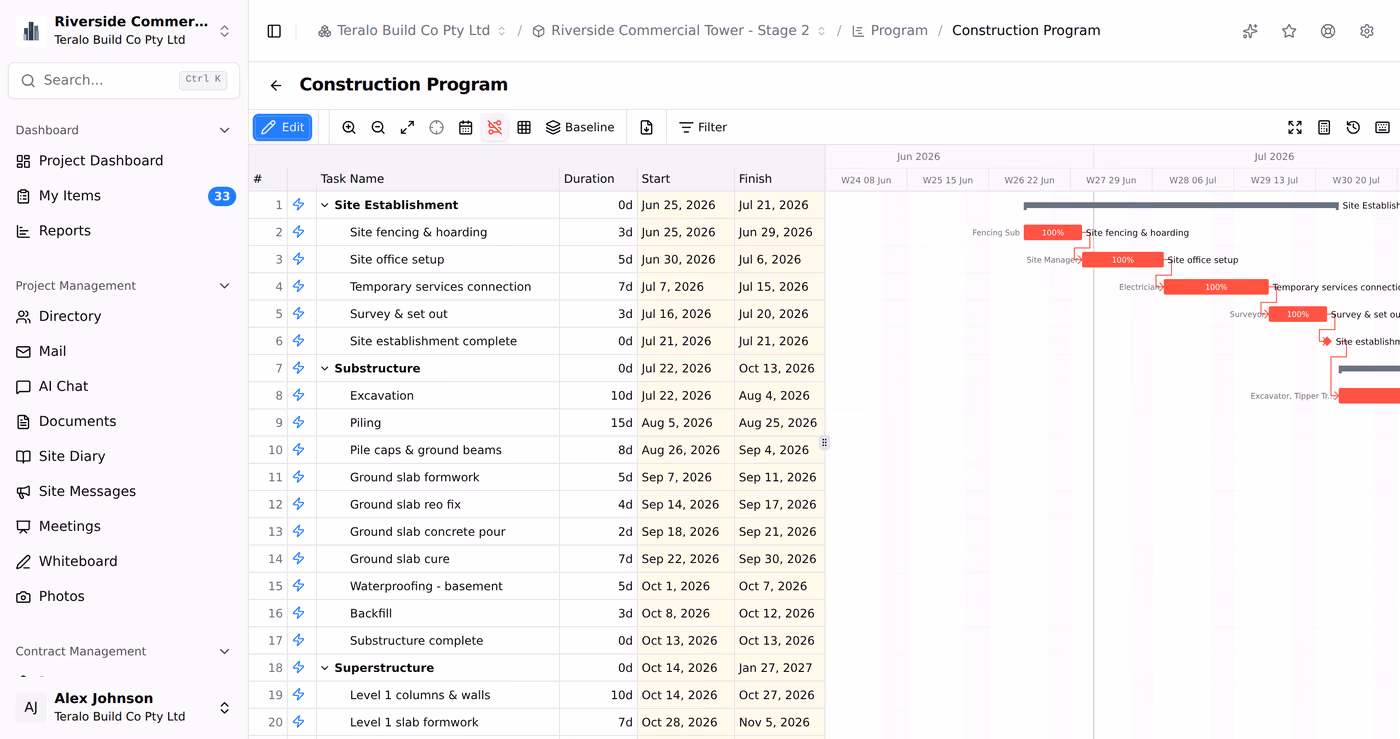
Task: Open version history clock icon
Action: [x=1353, y=127]
